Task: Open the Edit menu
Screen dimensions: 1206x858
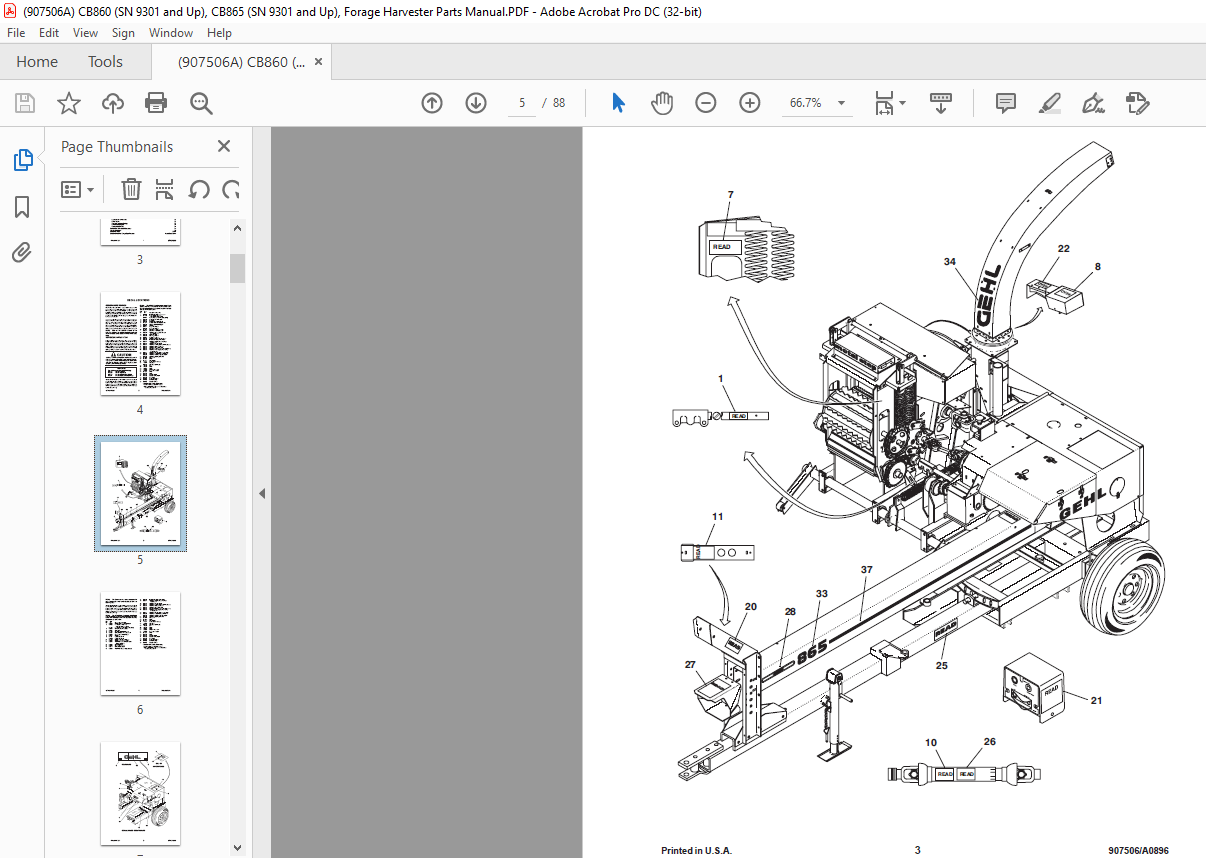Action: pyautogui.click(x=50, y=33)
